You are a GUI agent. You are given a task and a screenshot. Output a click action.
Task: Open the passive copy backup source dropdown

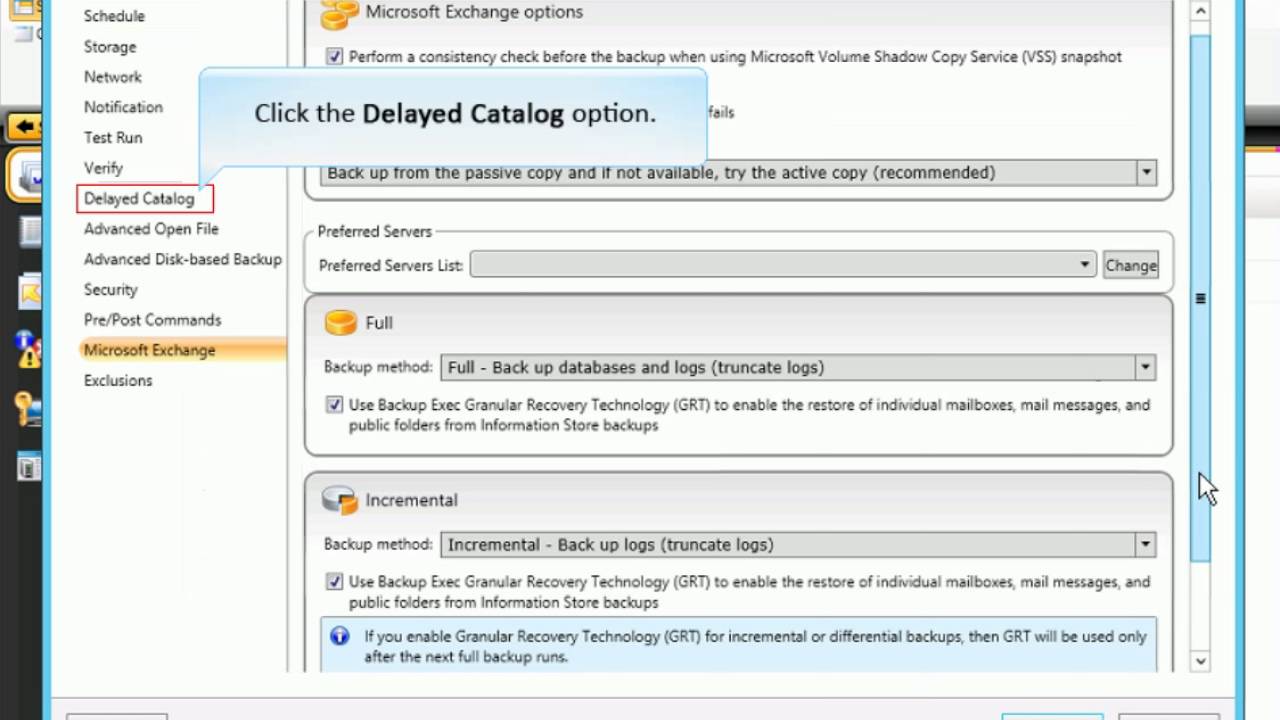coord(1146,173)
